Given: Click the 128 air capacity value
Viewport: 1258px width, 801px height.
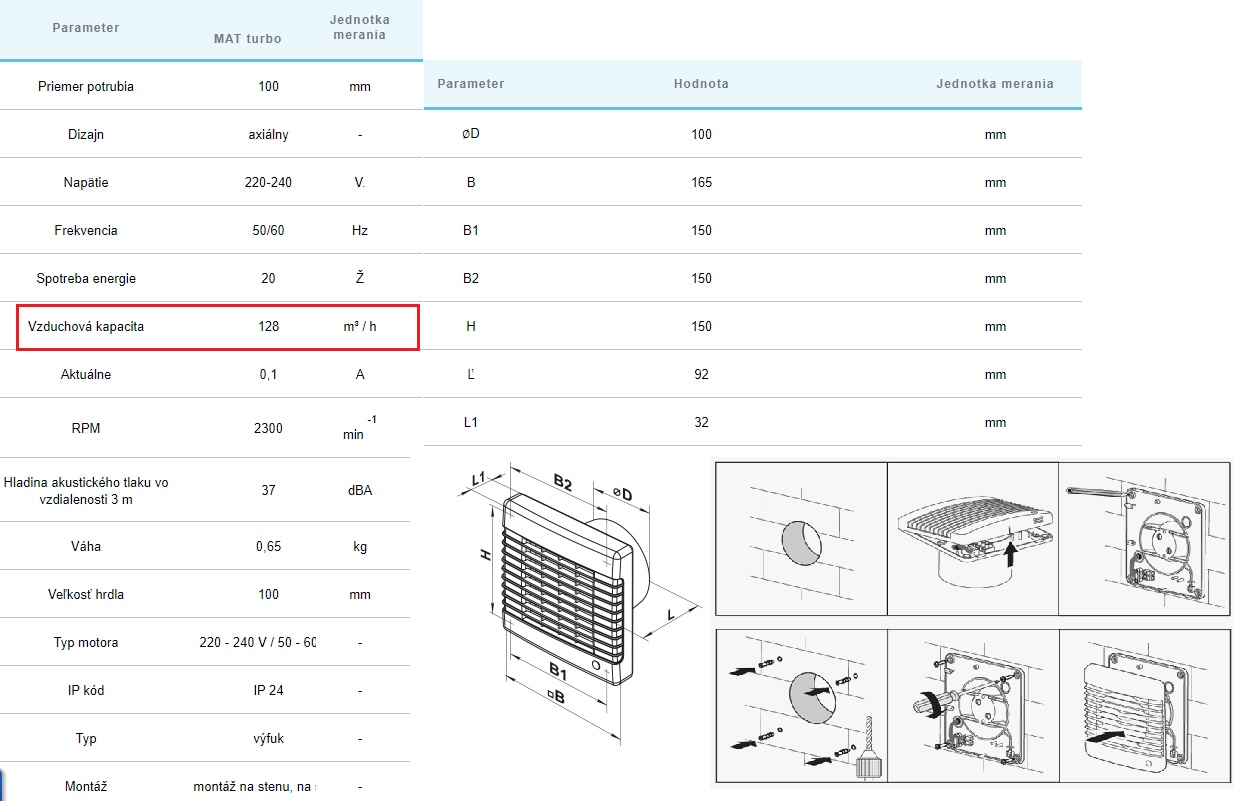Looking at the screenshot, I should tap(268, 327).
